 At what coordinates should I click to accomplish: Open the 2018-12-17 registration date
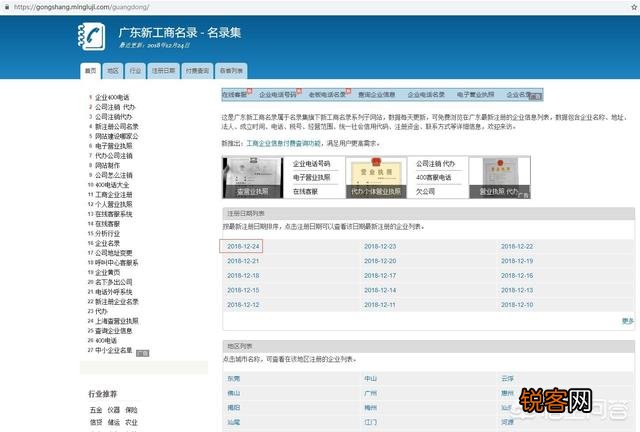click(380, 276)
